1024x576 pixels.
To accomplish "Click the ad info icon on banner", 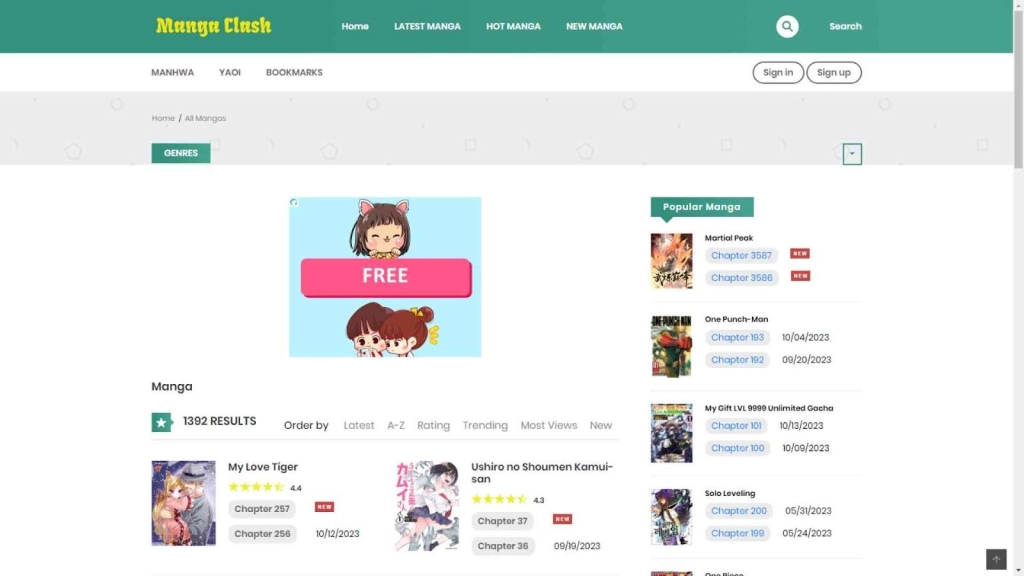I will pos(294,202).
